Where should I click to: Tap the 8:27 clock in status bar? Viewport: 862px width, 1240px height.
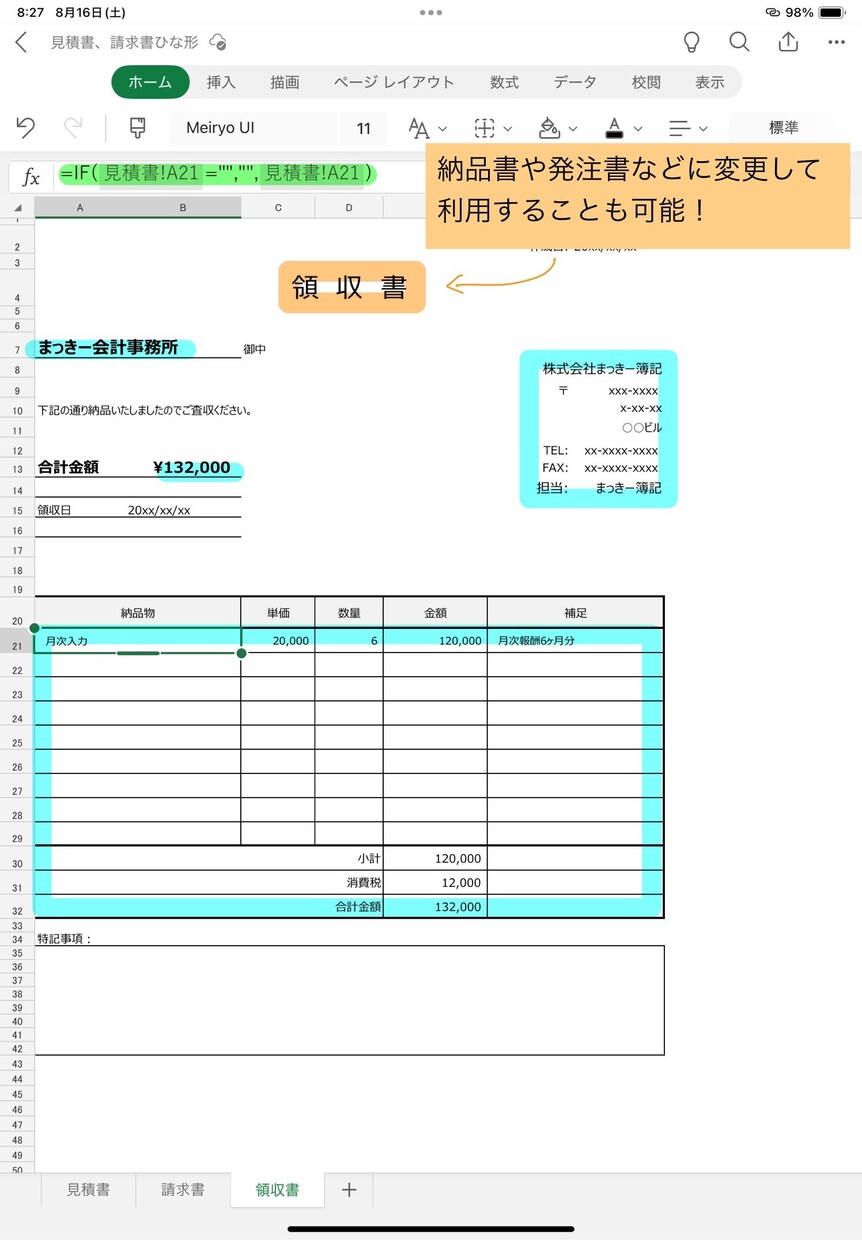point(31,13)
